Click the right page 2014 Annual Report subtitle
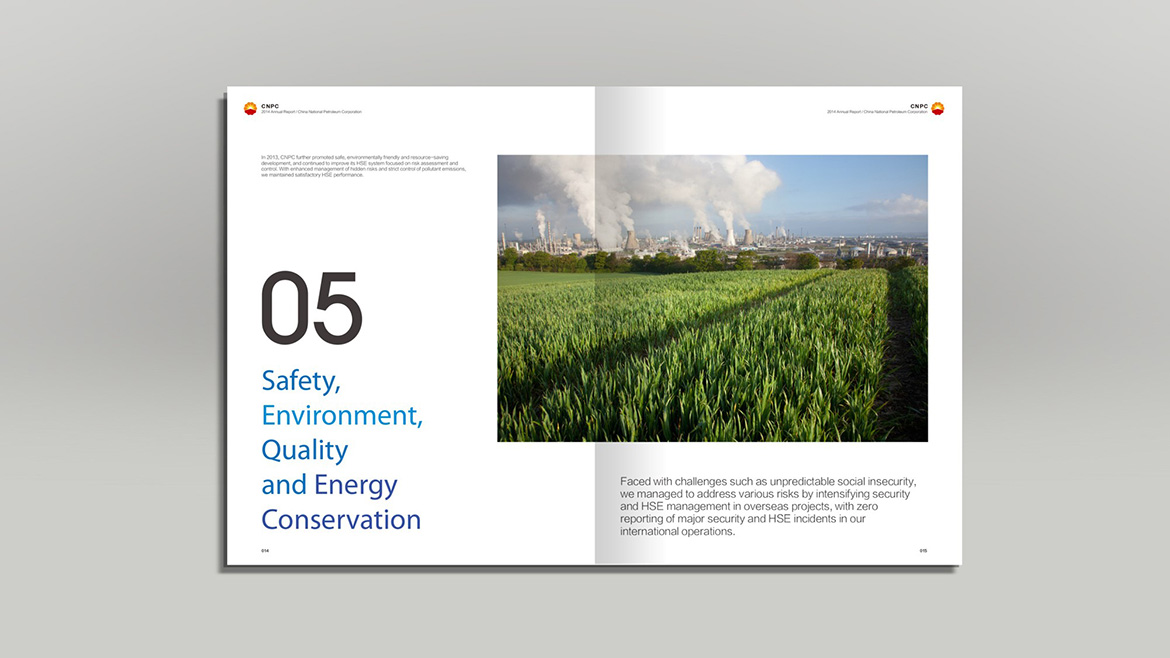This screenshot has height=658, width=1170. (x=877, y=112)
